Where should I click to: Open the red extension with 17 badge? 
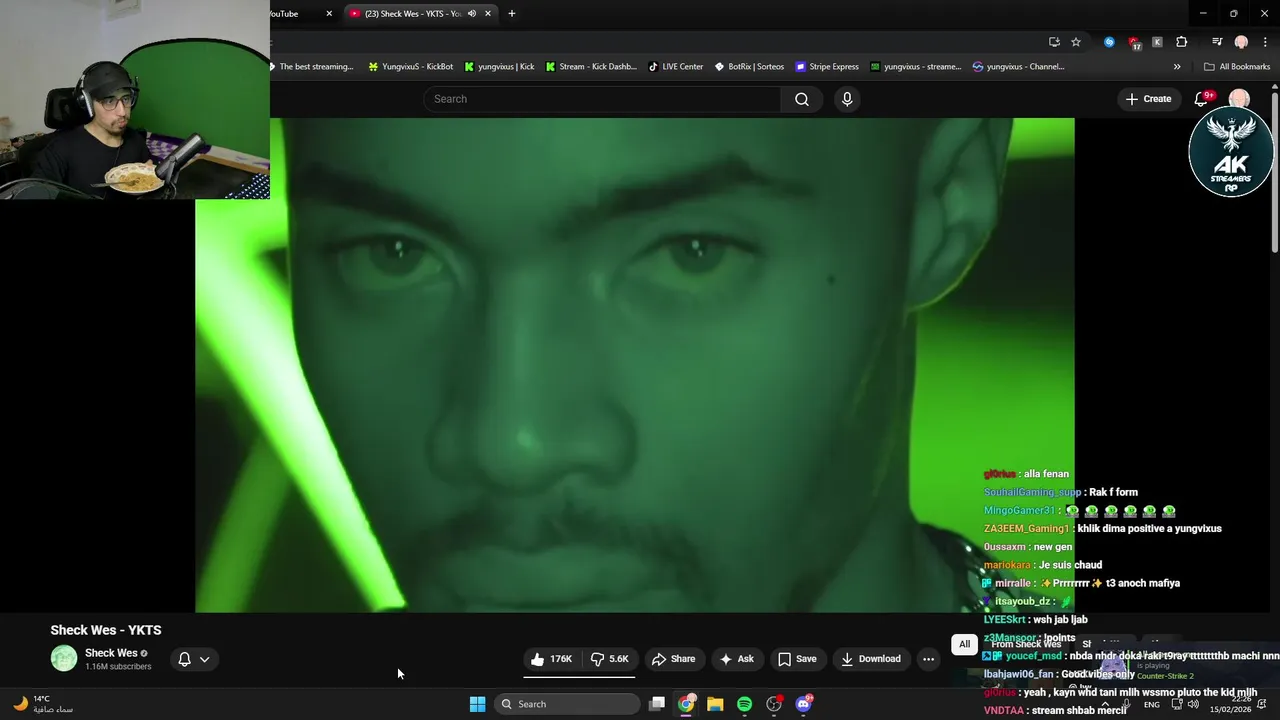1134,42
